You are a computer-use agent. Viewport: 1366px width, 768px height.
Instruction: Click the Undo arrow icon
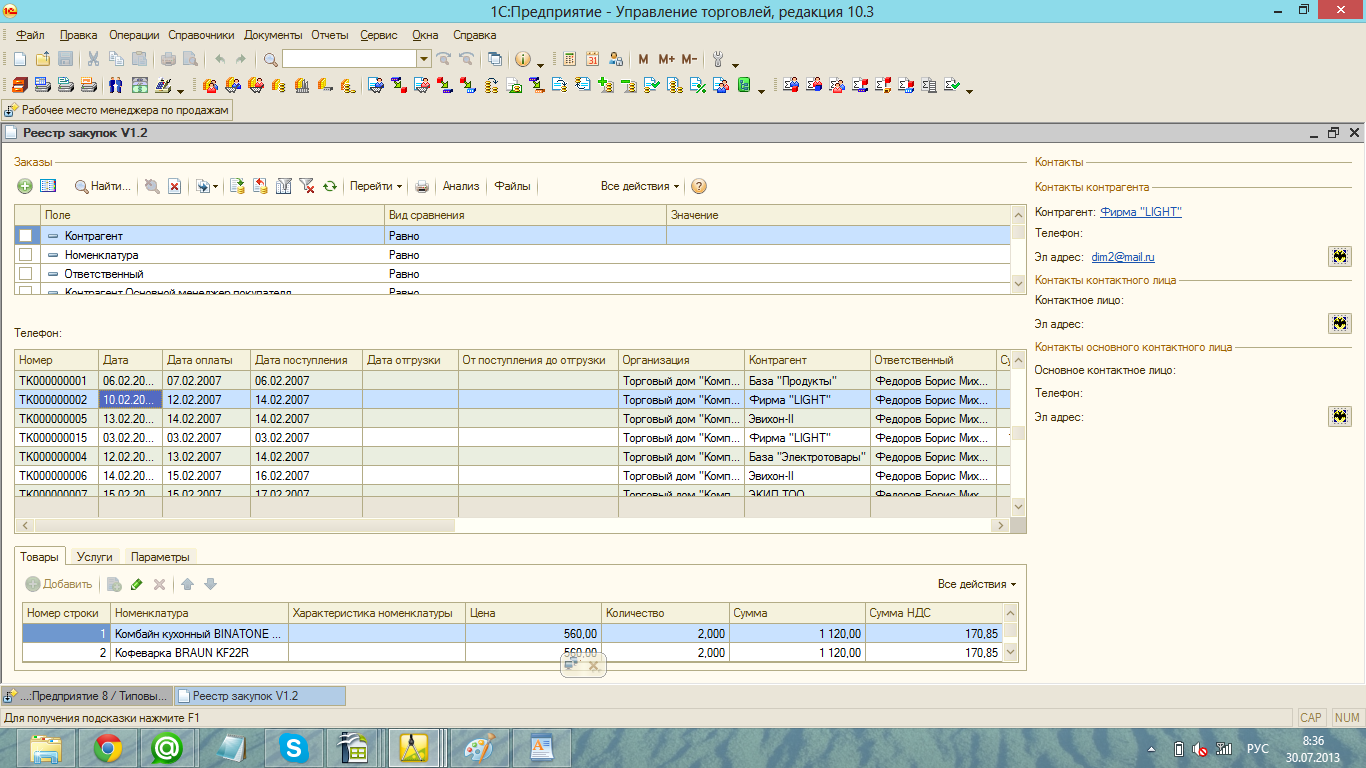pos(219,59)
